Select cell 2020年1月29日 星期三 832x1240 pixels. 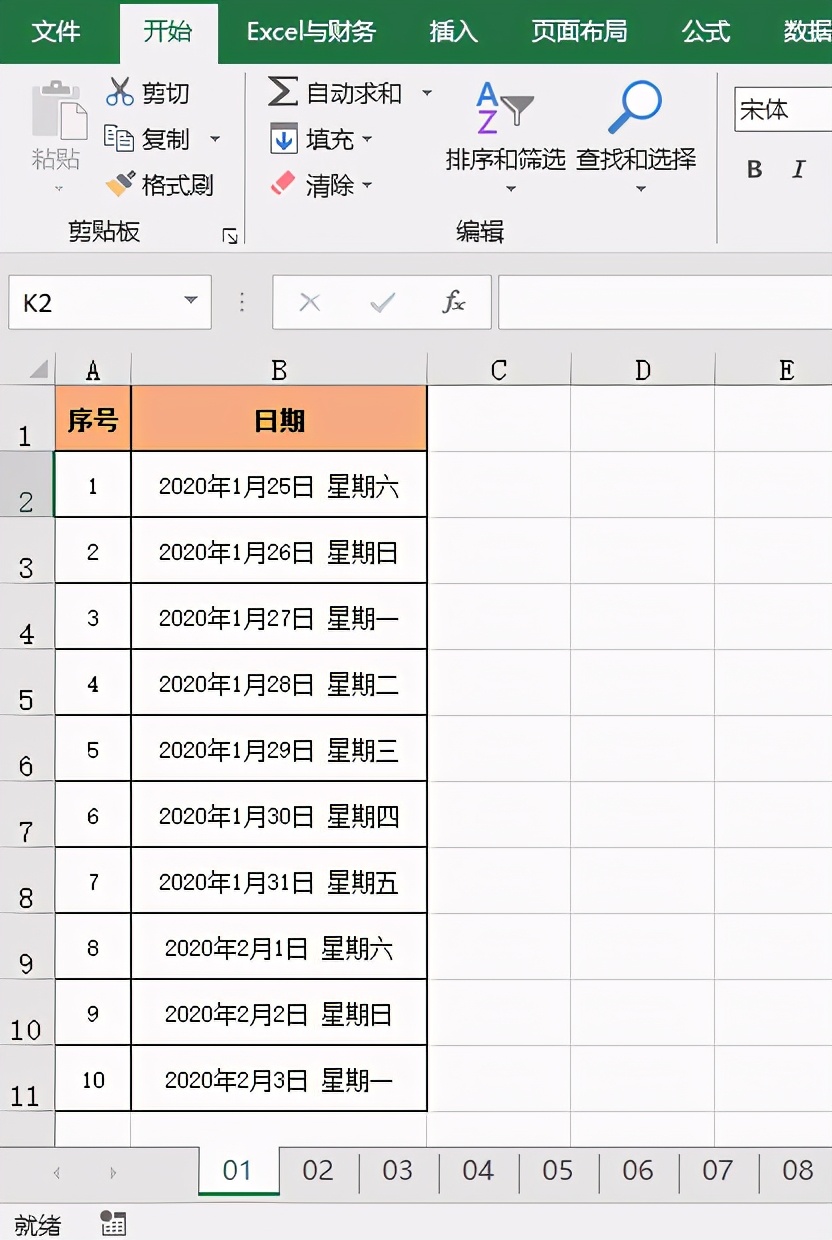pos(279,749)
